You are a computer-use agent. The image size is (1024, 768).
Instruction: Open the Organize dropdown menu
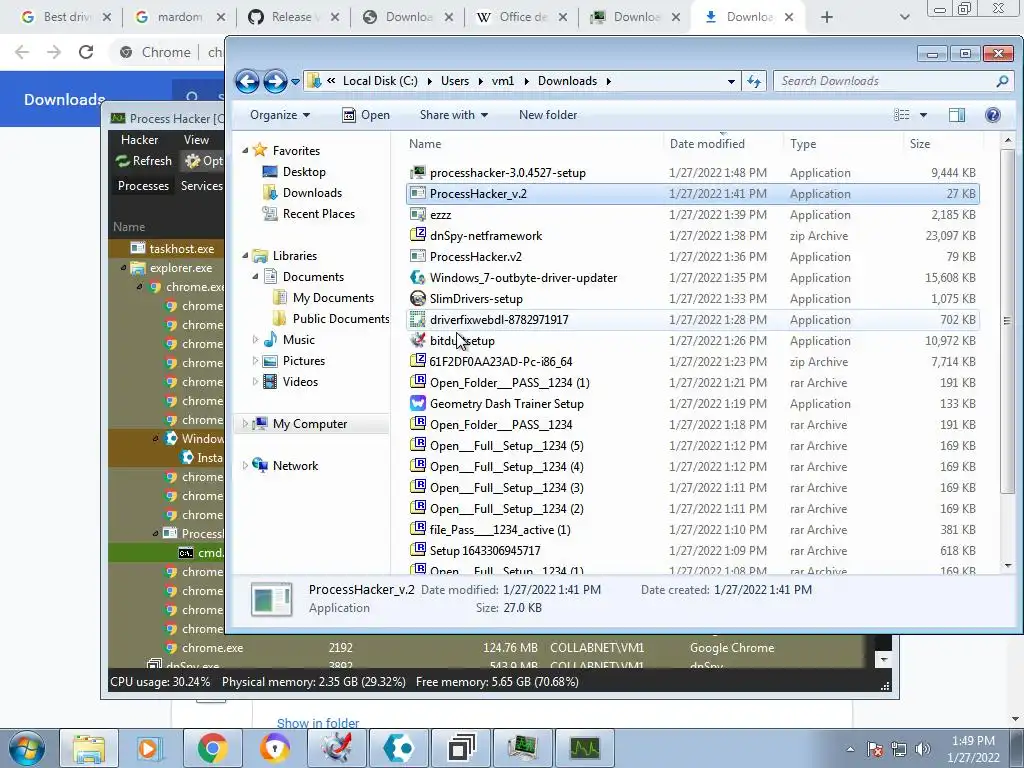click(280, 115)
